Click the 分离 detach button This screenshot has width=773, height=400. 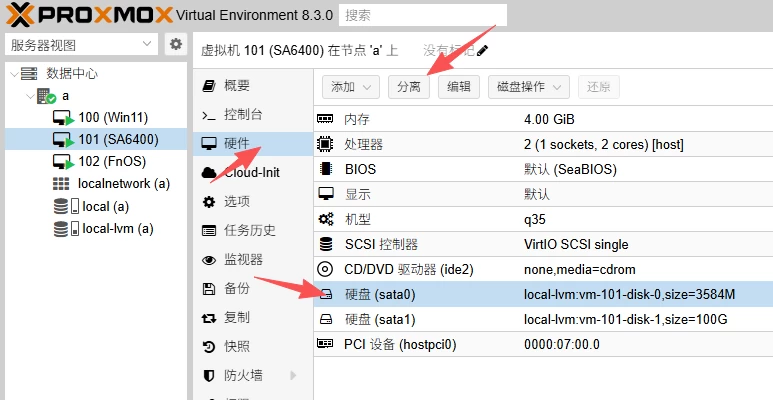(x=409, y=87)
